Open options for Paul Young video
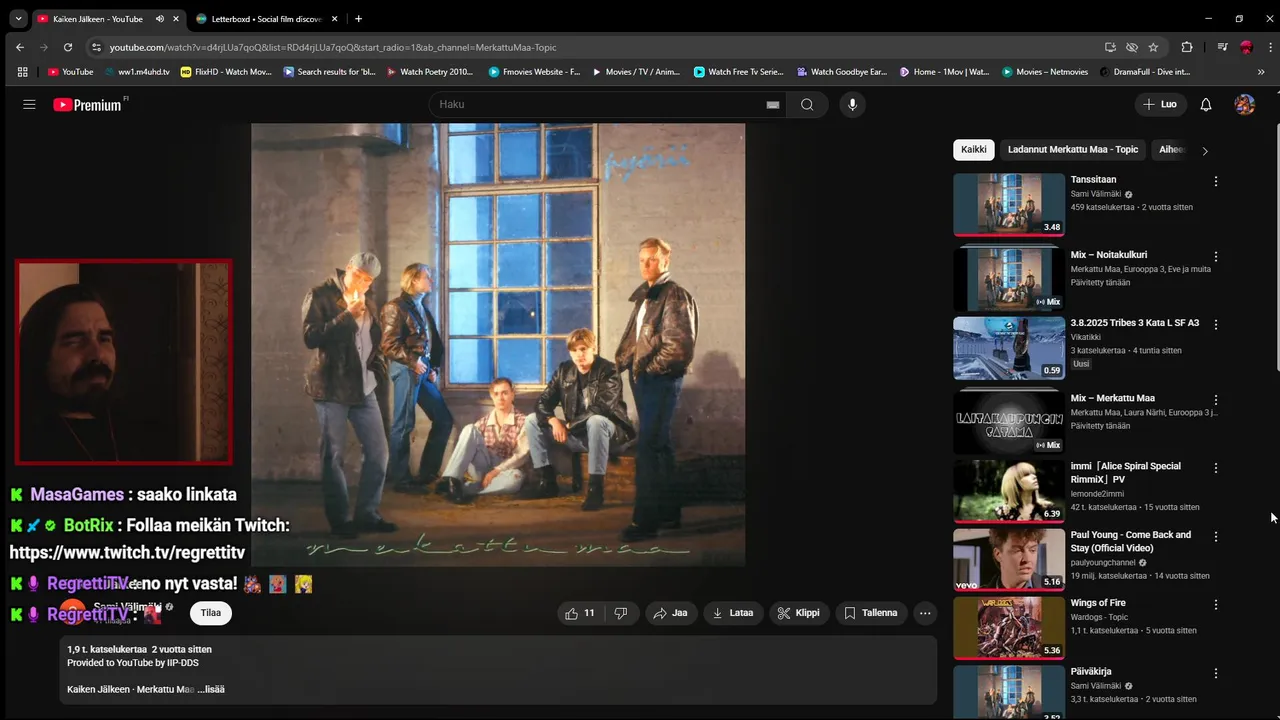Image resolution: width=1280 pixels, height=720 pixels. point(1216,537)
